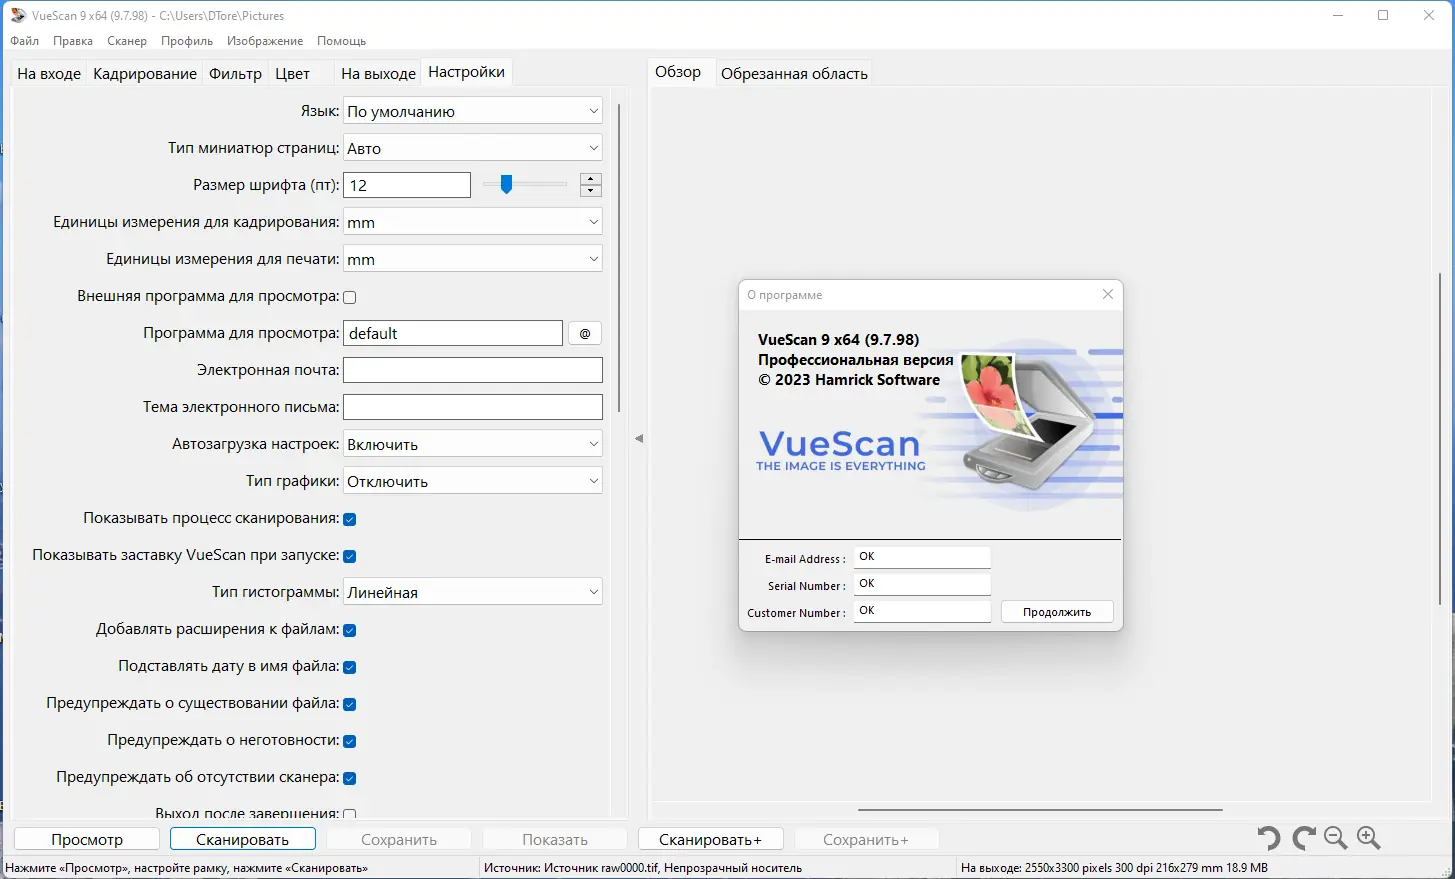Enable external viewer program checkbox
The image size is (1455, 879).
349,296
